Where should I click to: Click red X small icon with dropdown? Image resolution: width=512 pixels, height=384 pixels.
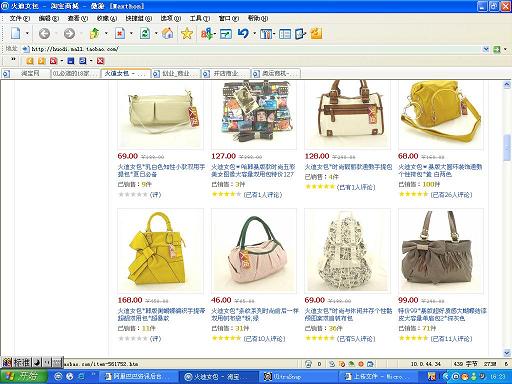click(x=53, y=61)
